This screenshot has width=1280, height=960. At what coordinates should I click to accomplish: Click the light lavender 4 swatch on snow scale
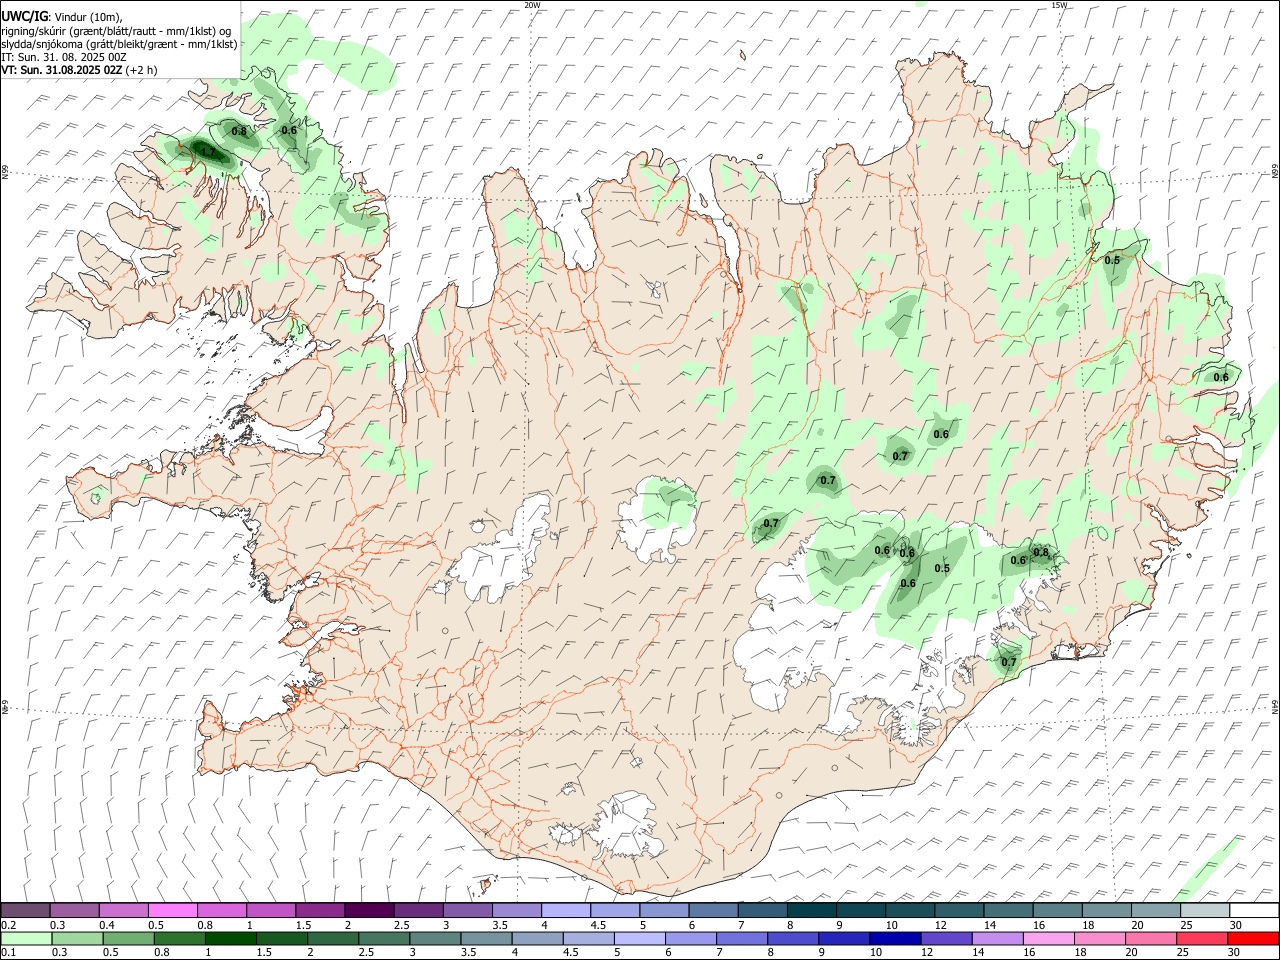click(x=565, y=910)
